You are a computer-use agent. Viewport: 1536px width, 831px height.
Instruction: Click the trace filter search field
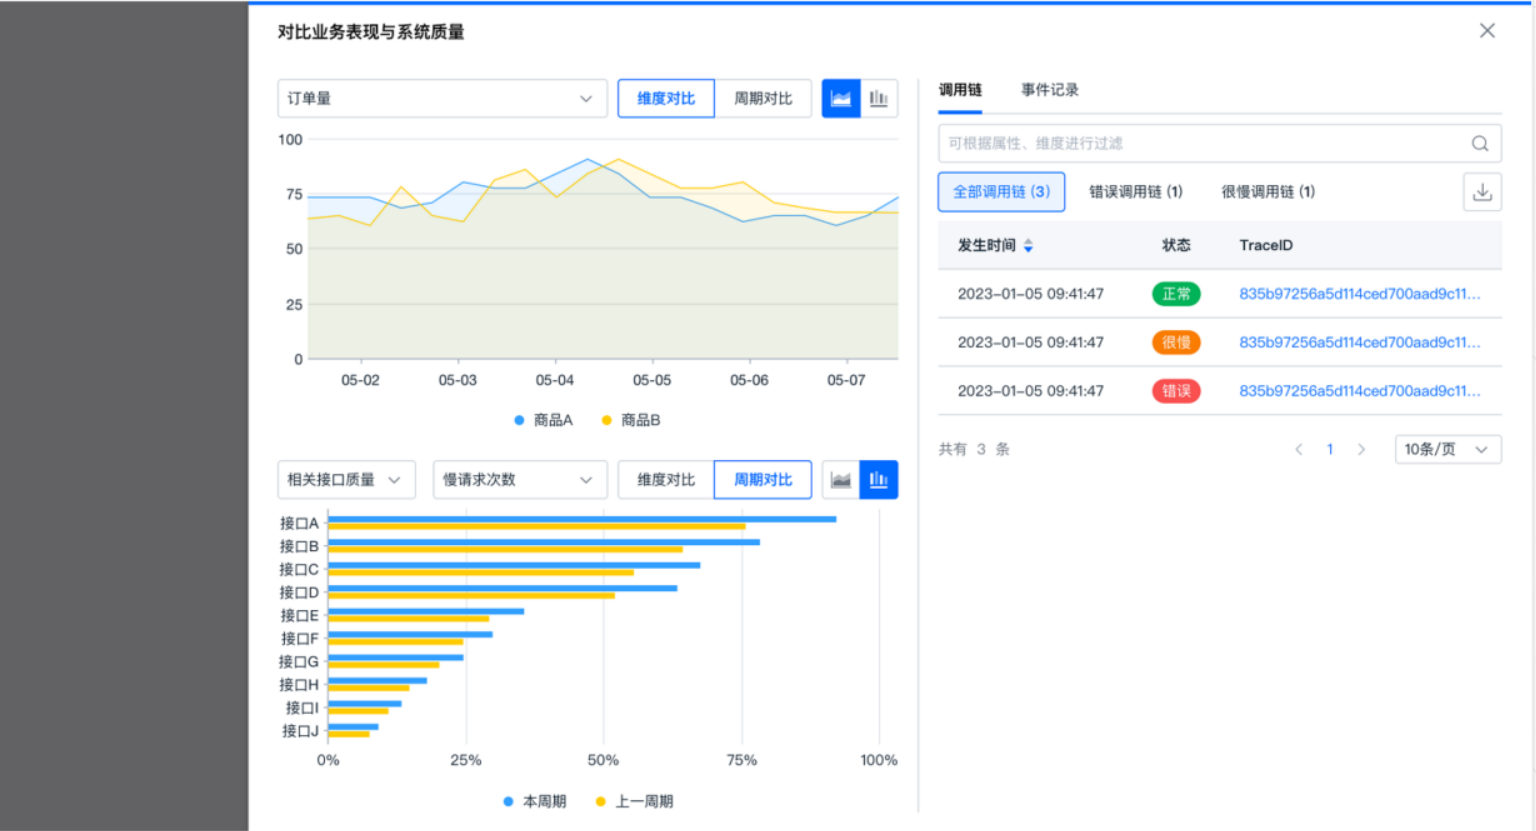tap(1200, 144)
